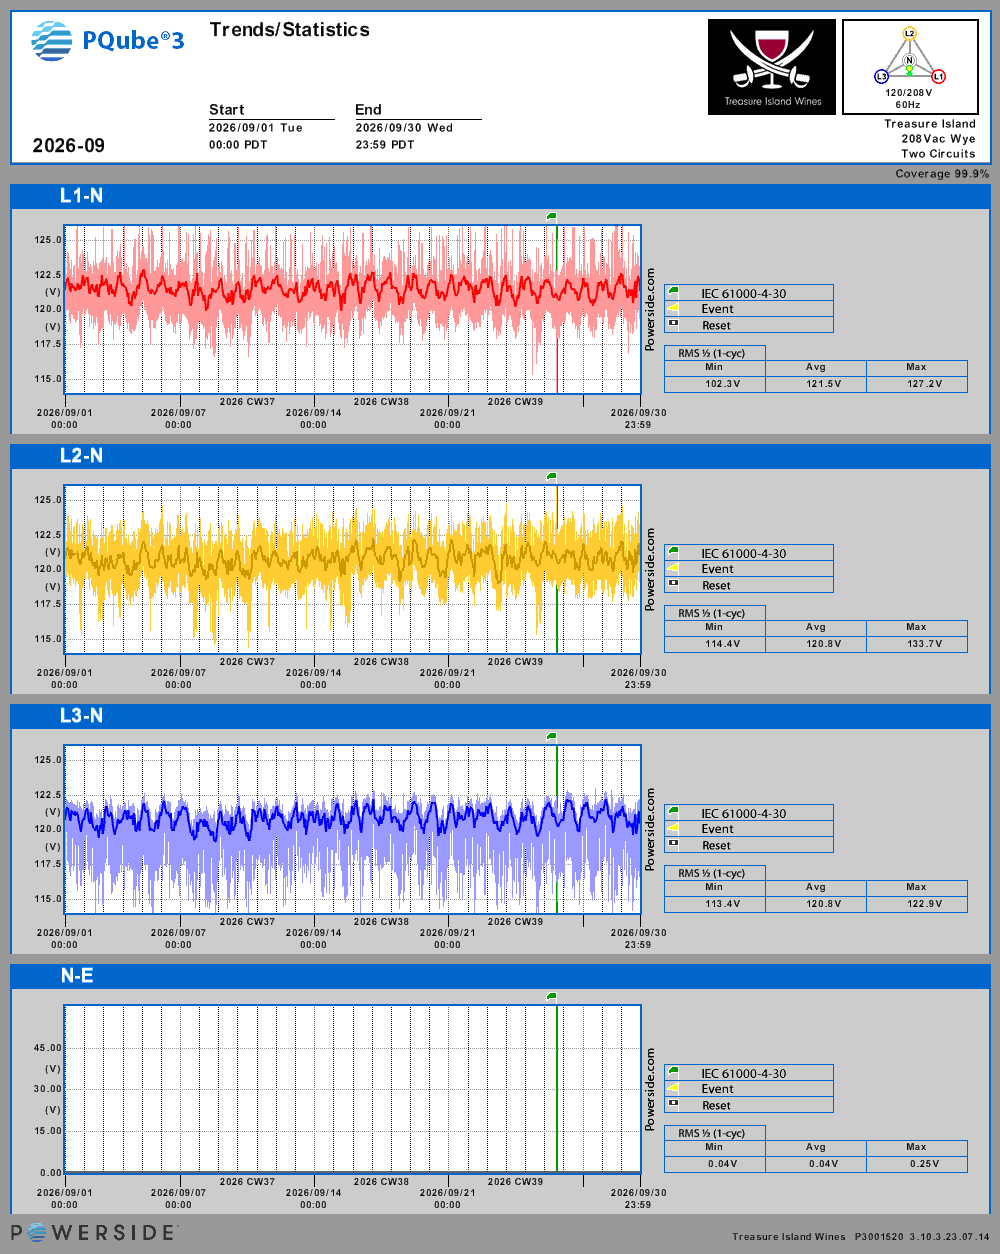Screen dimensions: 1000x1254
Task: Click L3-N Avg value 120.8V
Action: tap(823, 904)
